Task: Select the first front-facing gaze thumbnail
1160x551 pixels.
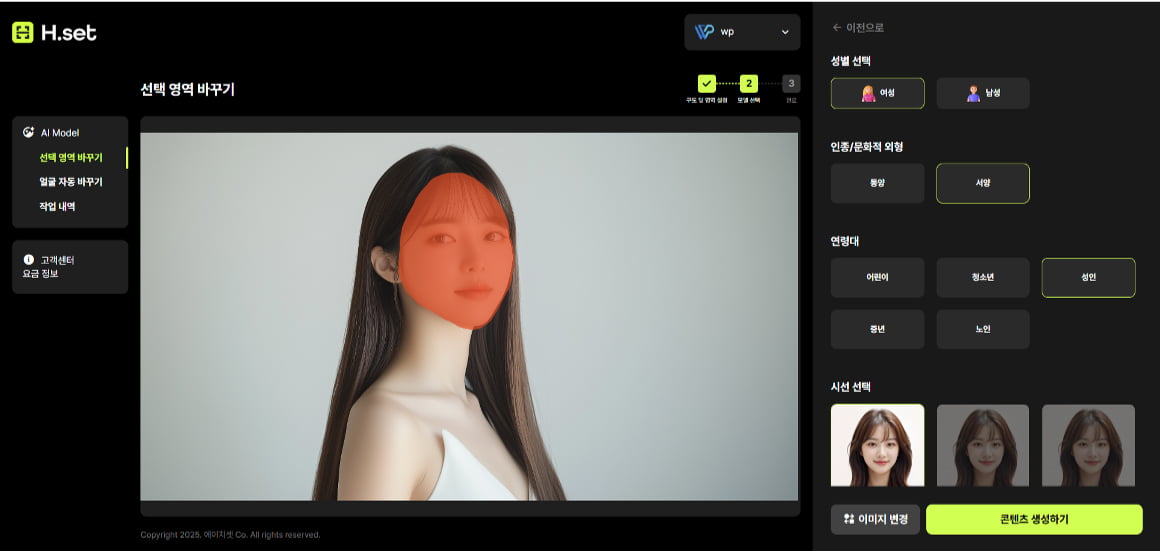Action: pos(877,445)
